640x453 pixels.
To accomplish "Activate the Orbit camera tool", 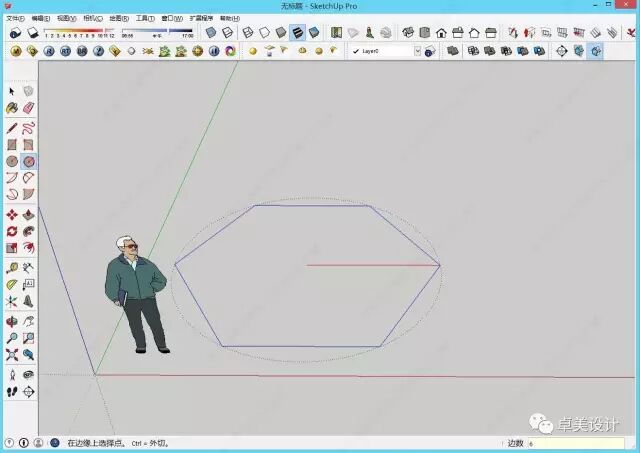I will click(x=12, y=322).
